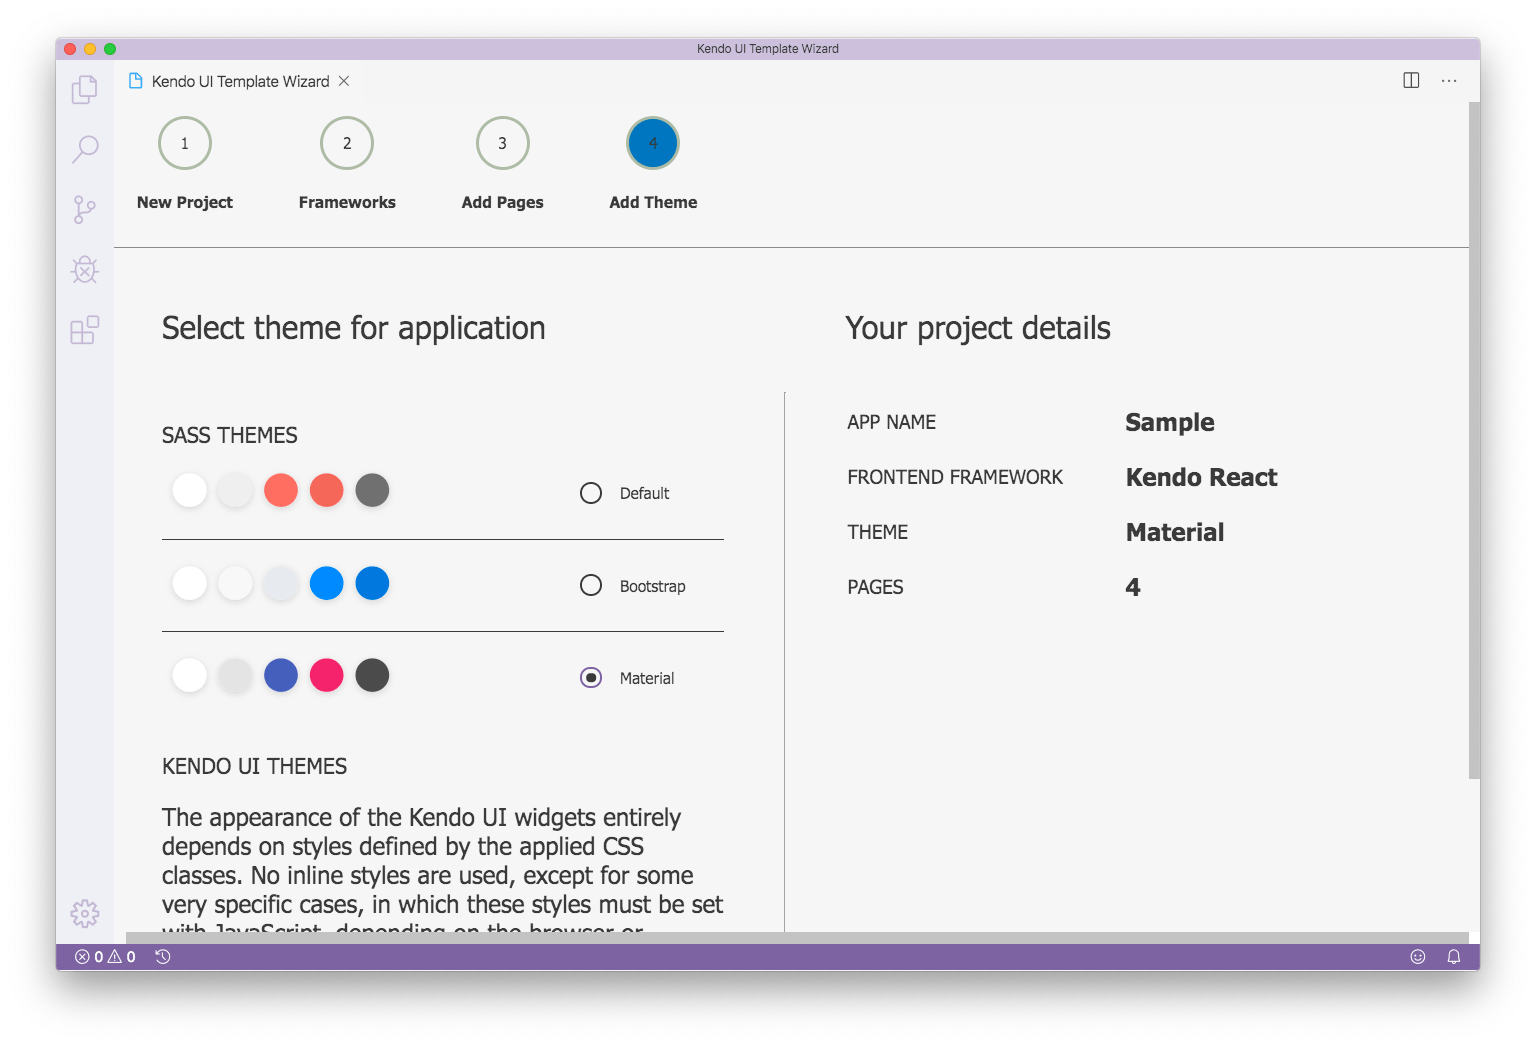The height and width of the screenshot is (1045, 1536).
Task: Open the Source Control view
Action: (85, 210)
